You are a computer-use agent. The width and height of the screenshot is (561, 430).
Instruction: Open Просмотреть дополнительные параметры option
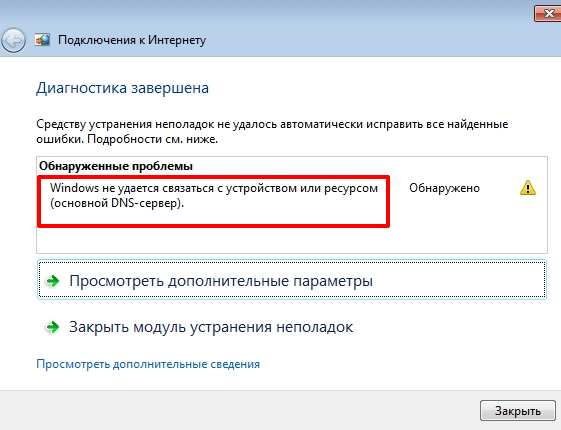pyautogui.click(x=292, y=280)
